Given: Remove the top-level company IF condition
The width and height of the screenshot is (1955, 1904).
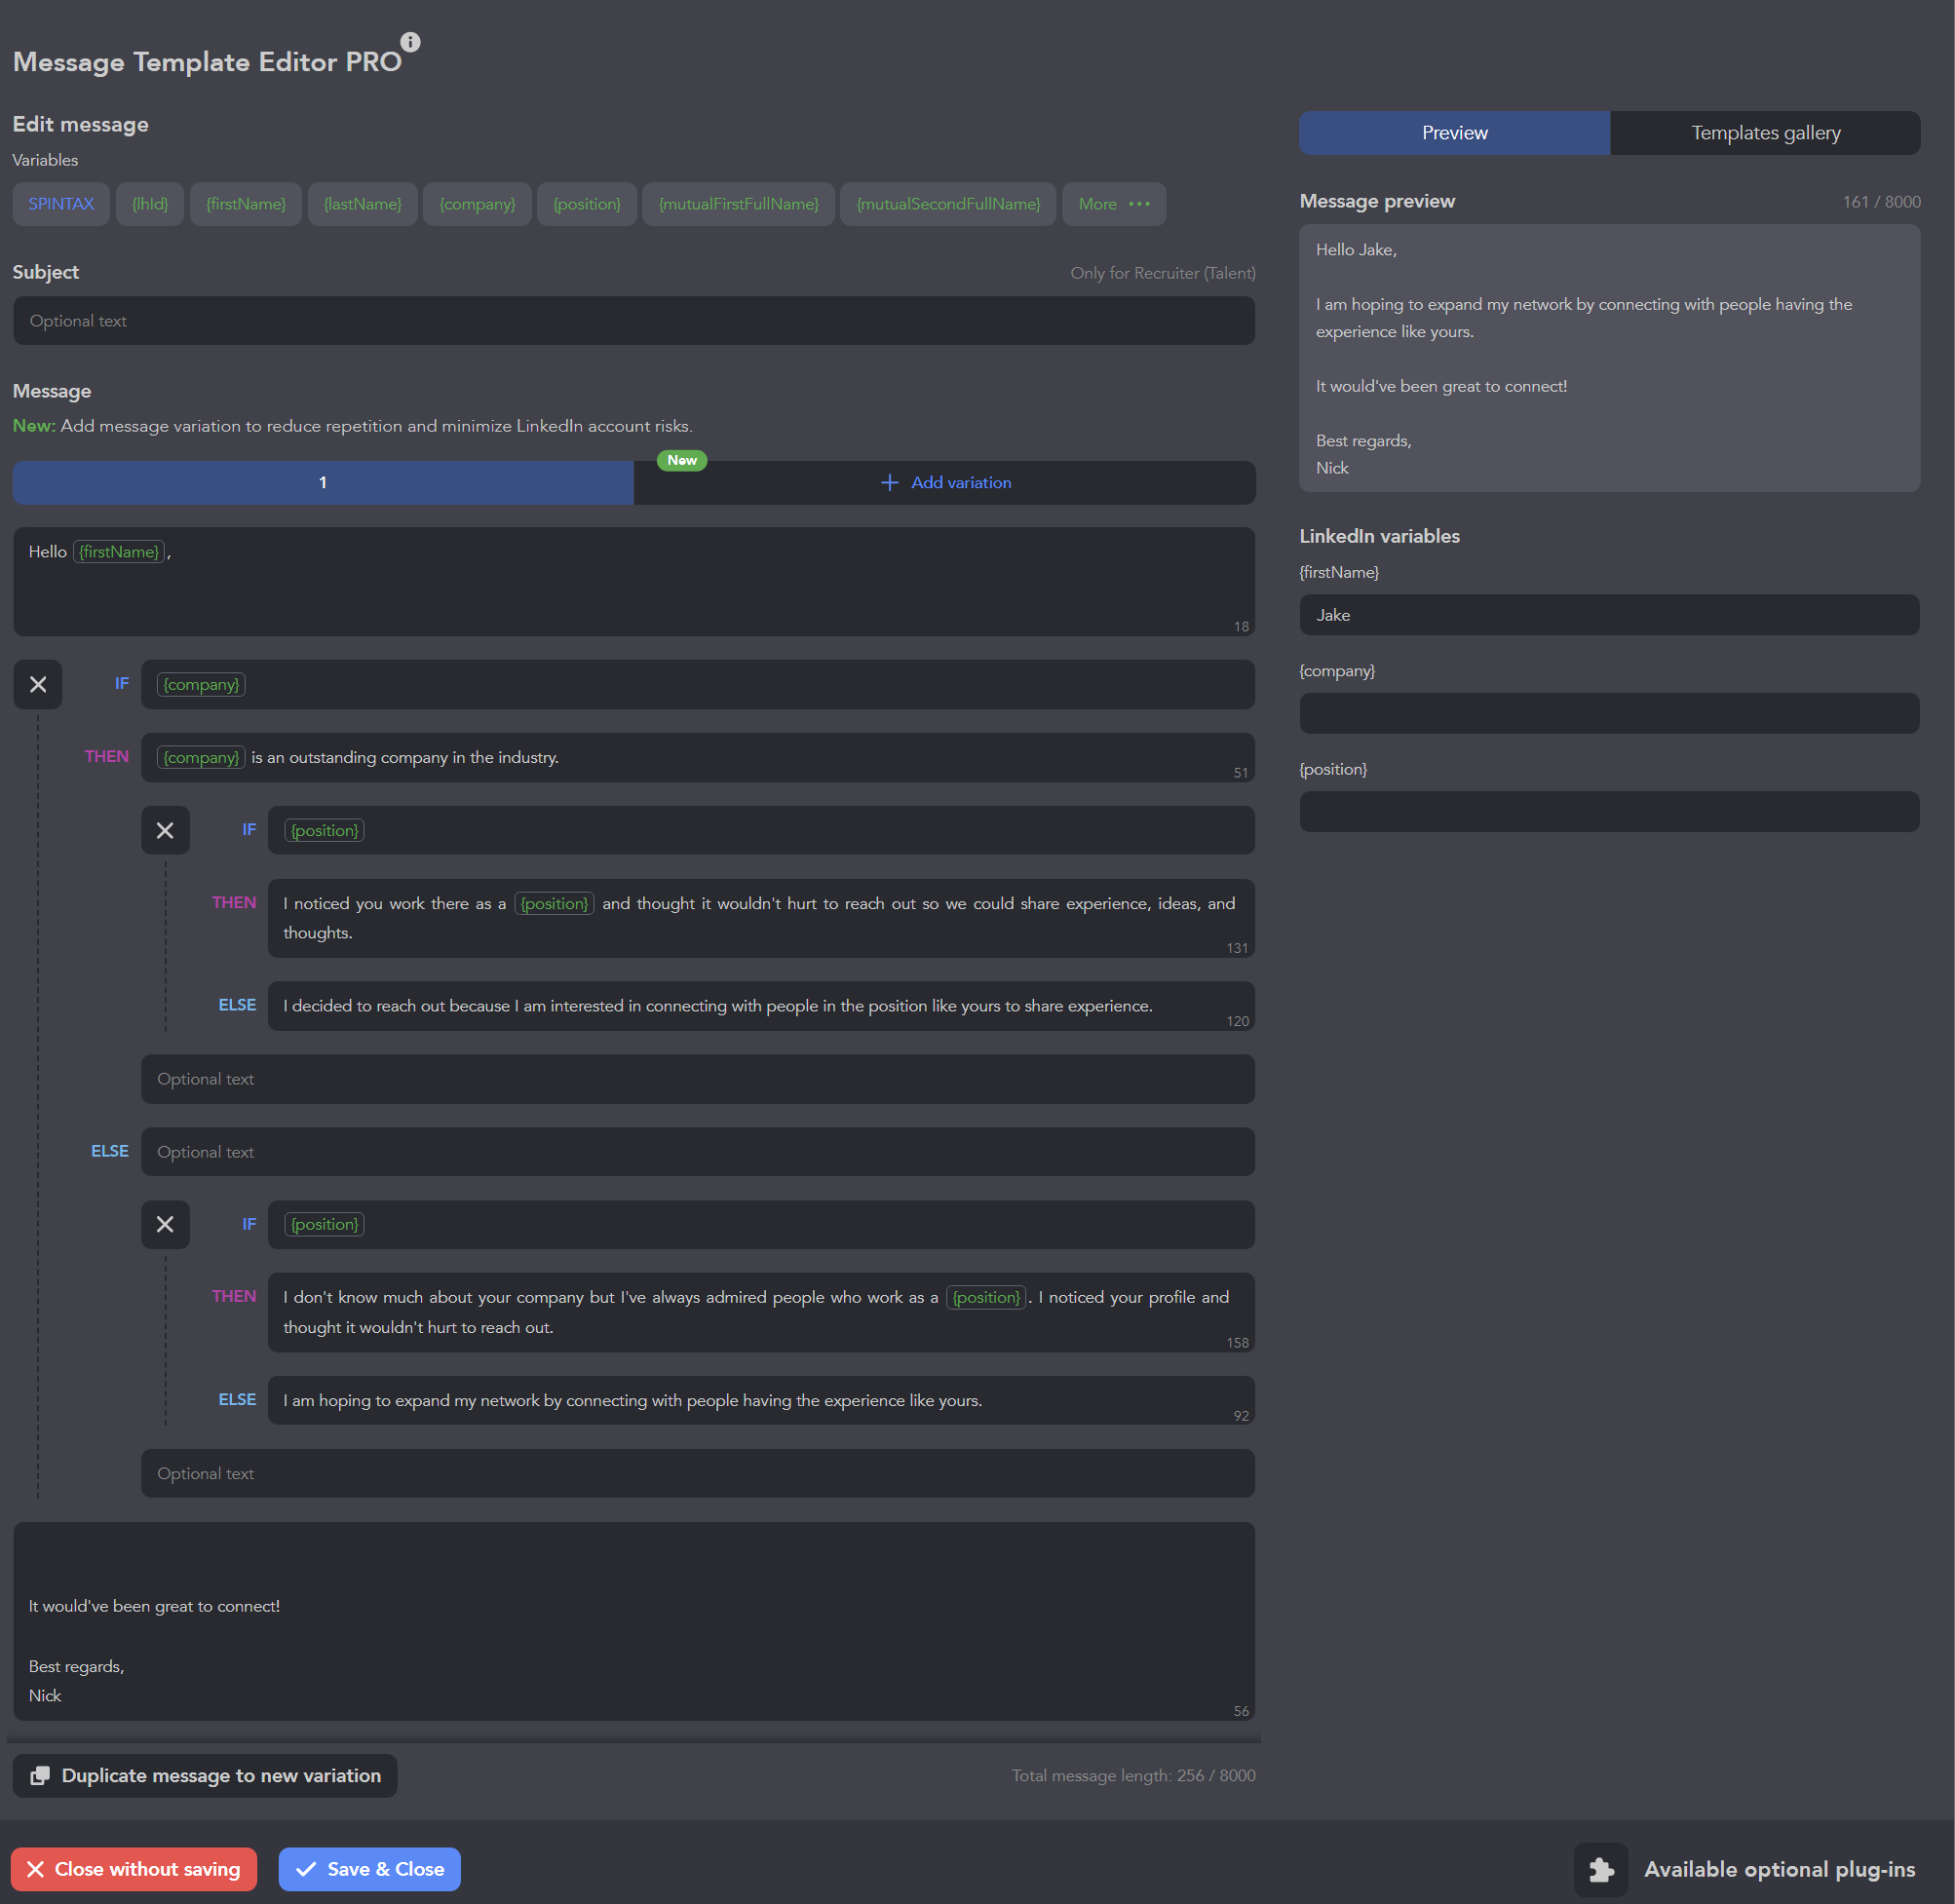Looking at the screenshot, I should click(x=38, y=685).
